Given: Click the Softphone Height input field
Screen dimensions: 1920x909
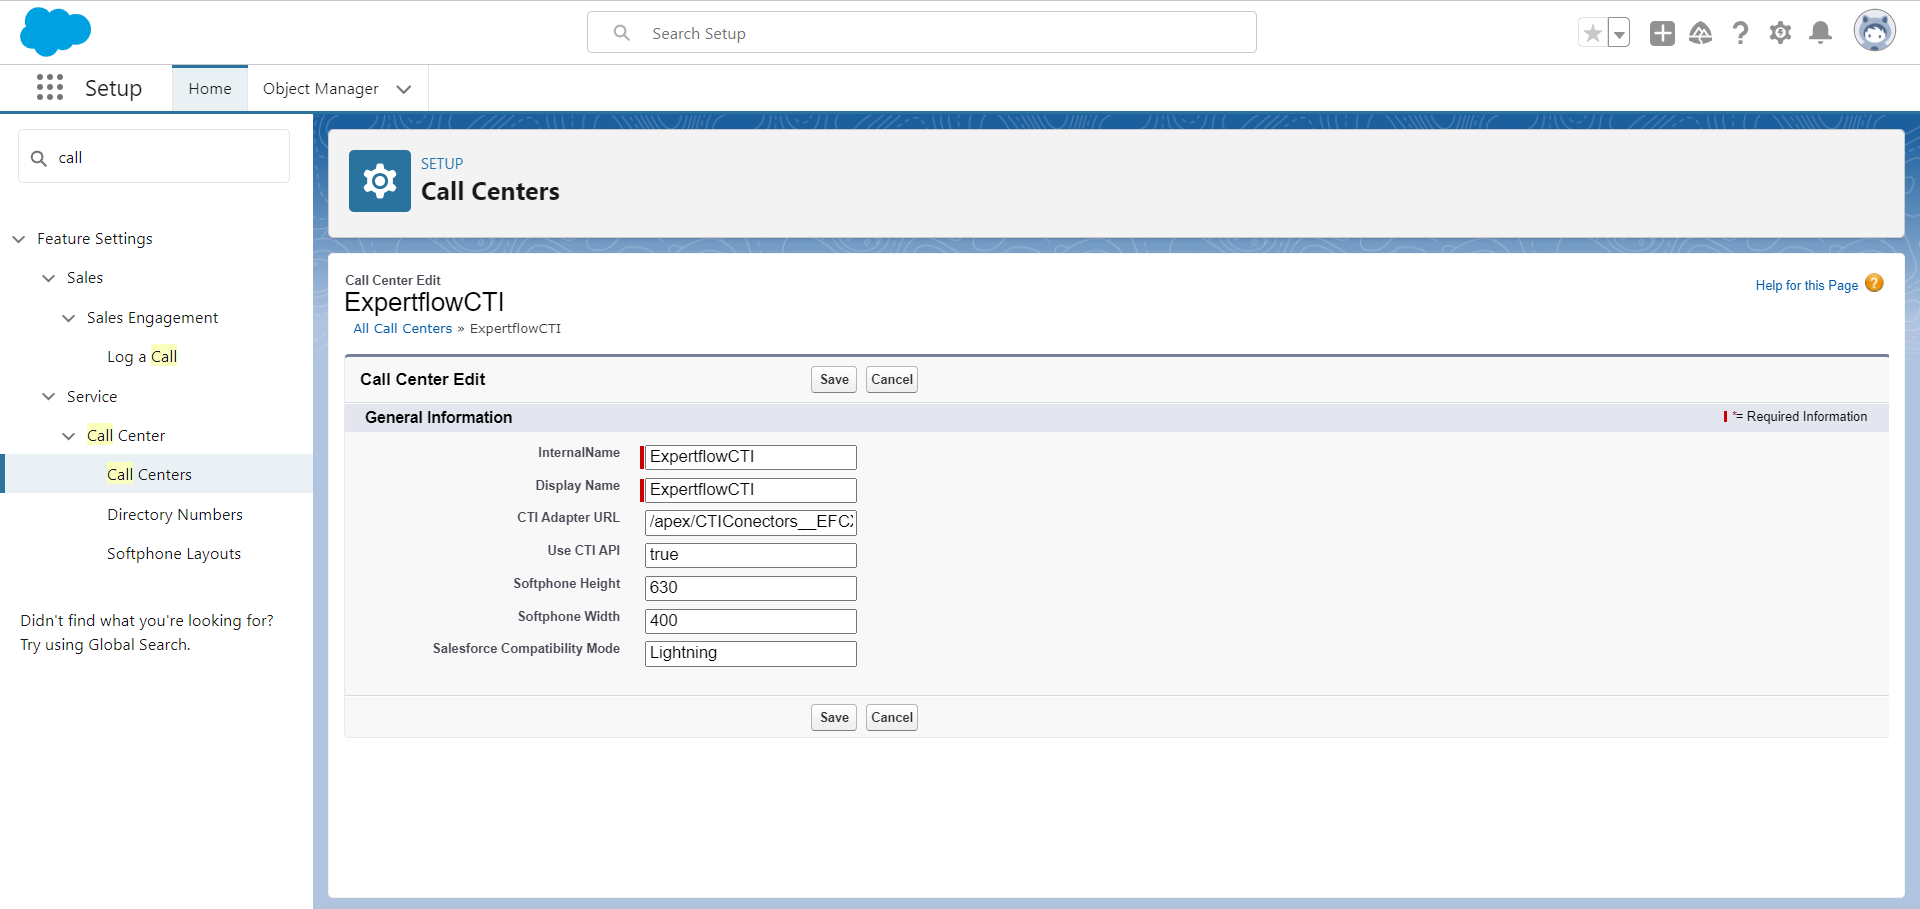Looking at the screenshot, I should click(x=750, y=588).
